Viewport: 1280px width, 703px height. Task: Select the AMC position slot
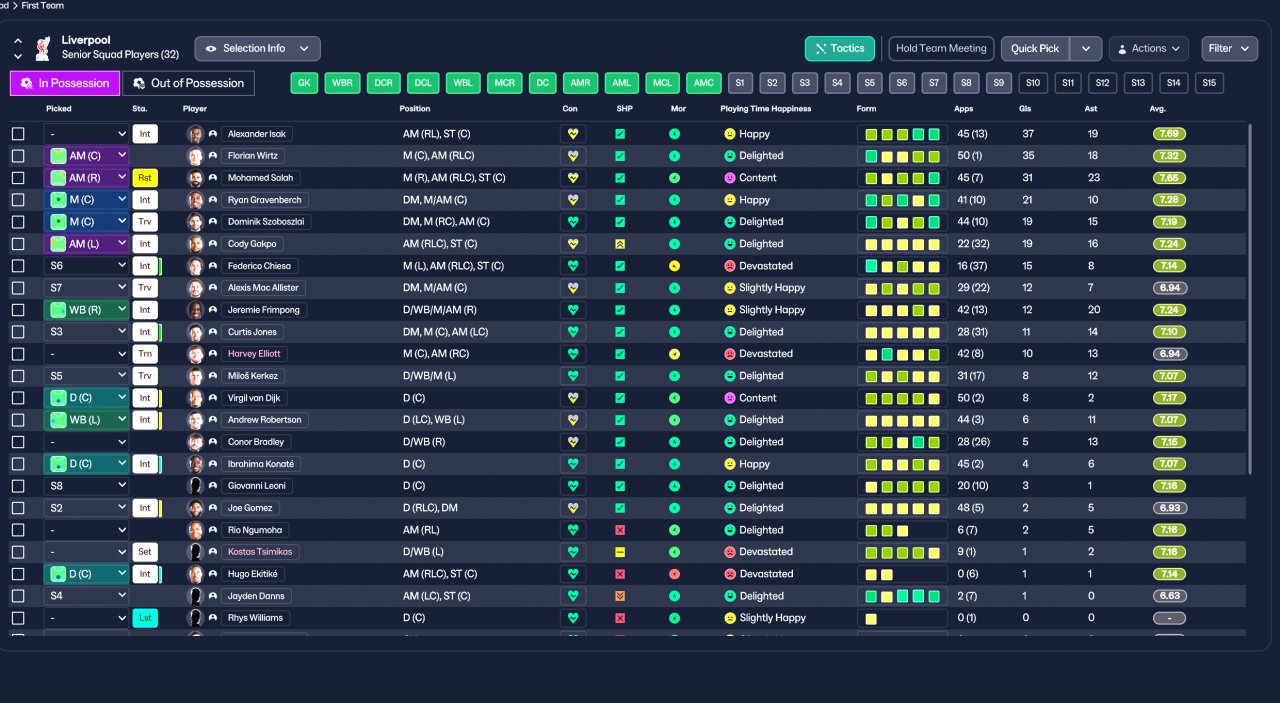(704, 83)
